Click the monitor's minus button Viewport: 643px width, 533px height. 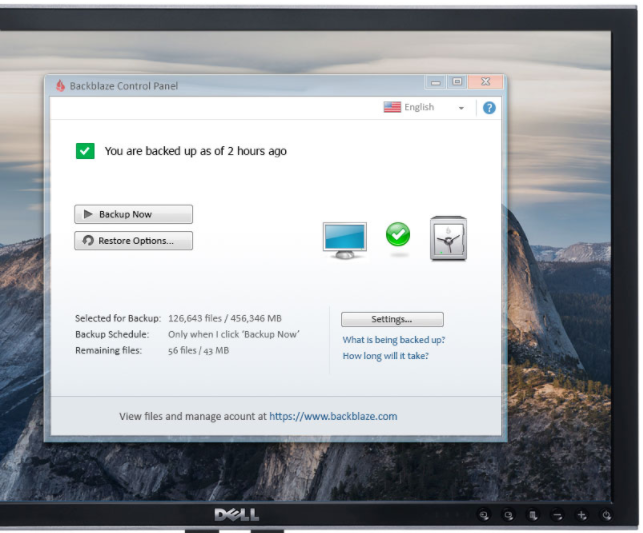[x=557, y=515]
